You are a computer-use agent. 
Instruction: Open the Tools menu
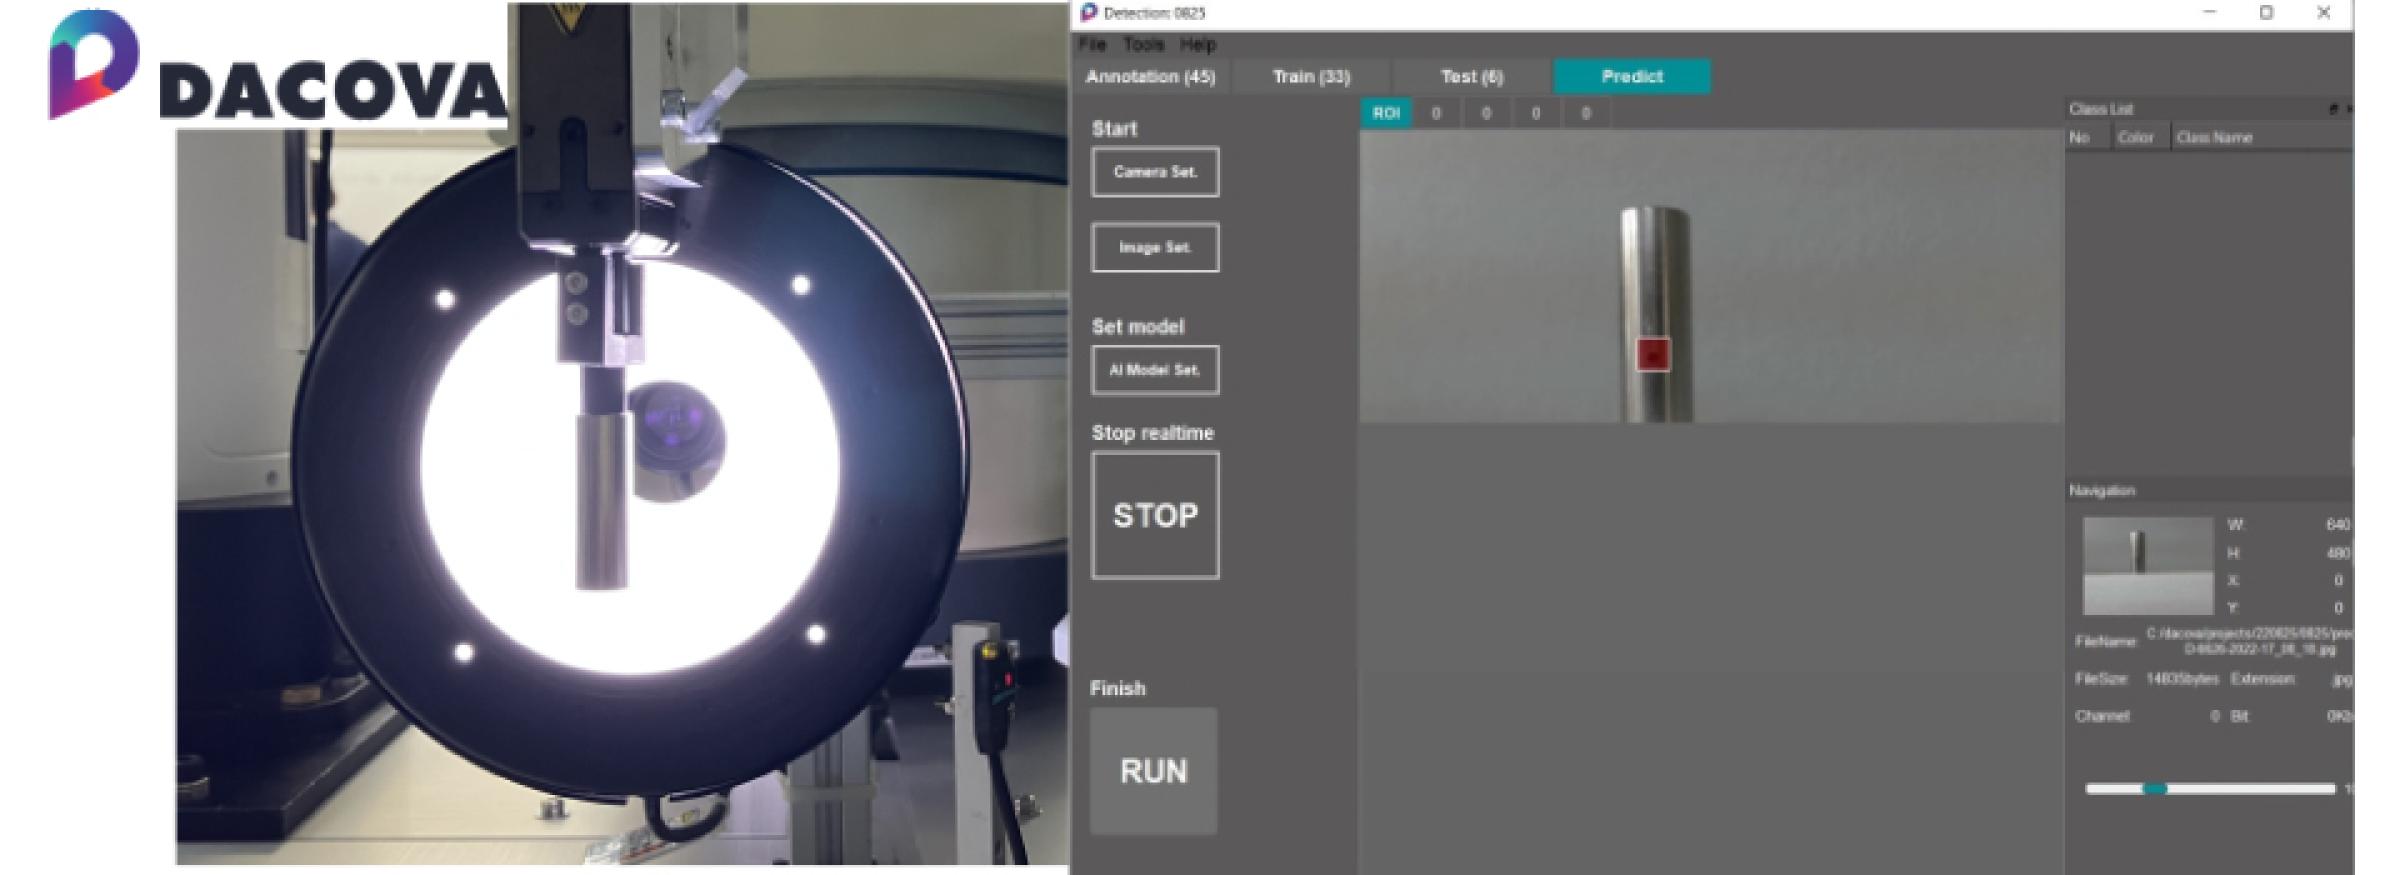(x=1143, y=45)
